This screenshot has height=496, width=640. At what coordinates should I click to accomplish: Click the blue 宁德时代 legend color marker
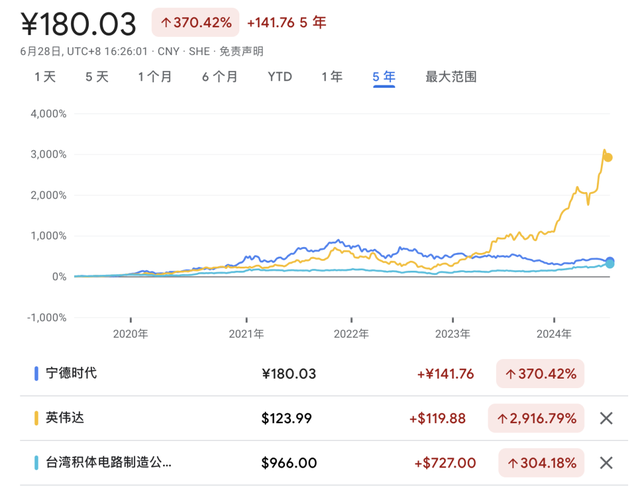[x=37, y=373]
